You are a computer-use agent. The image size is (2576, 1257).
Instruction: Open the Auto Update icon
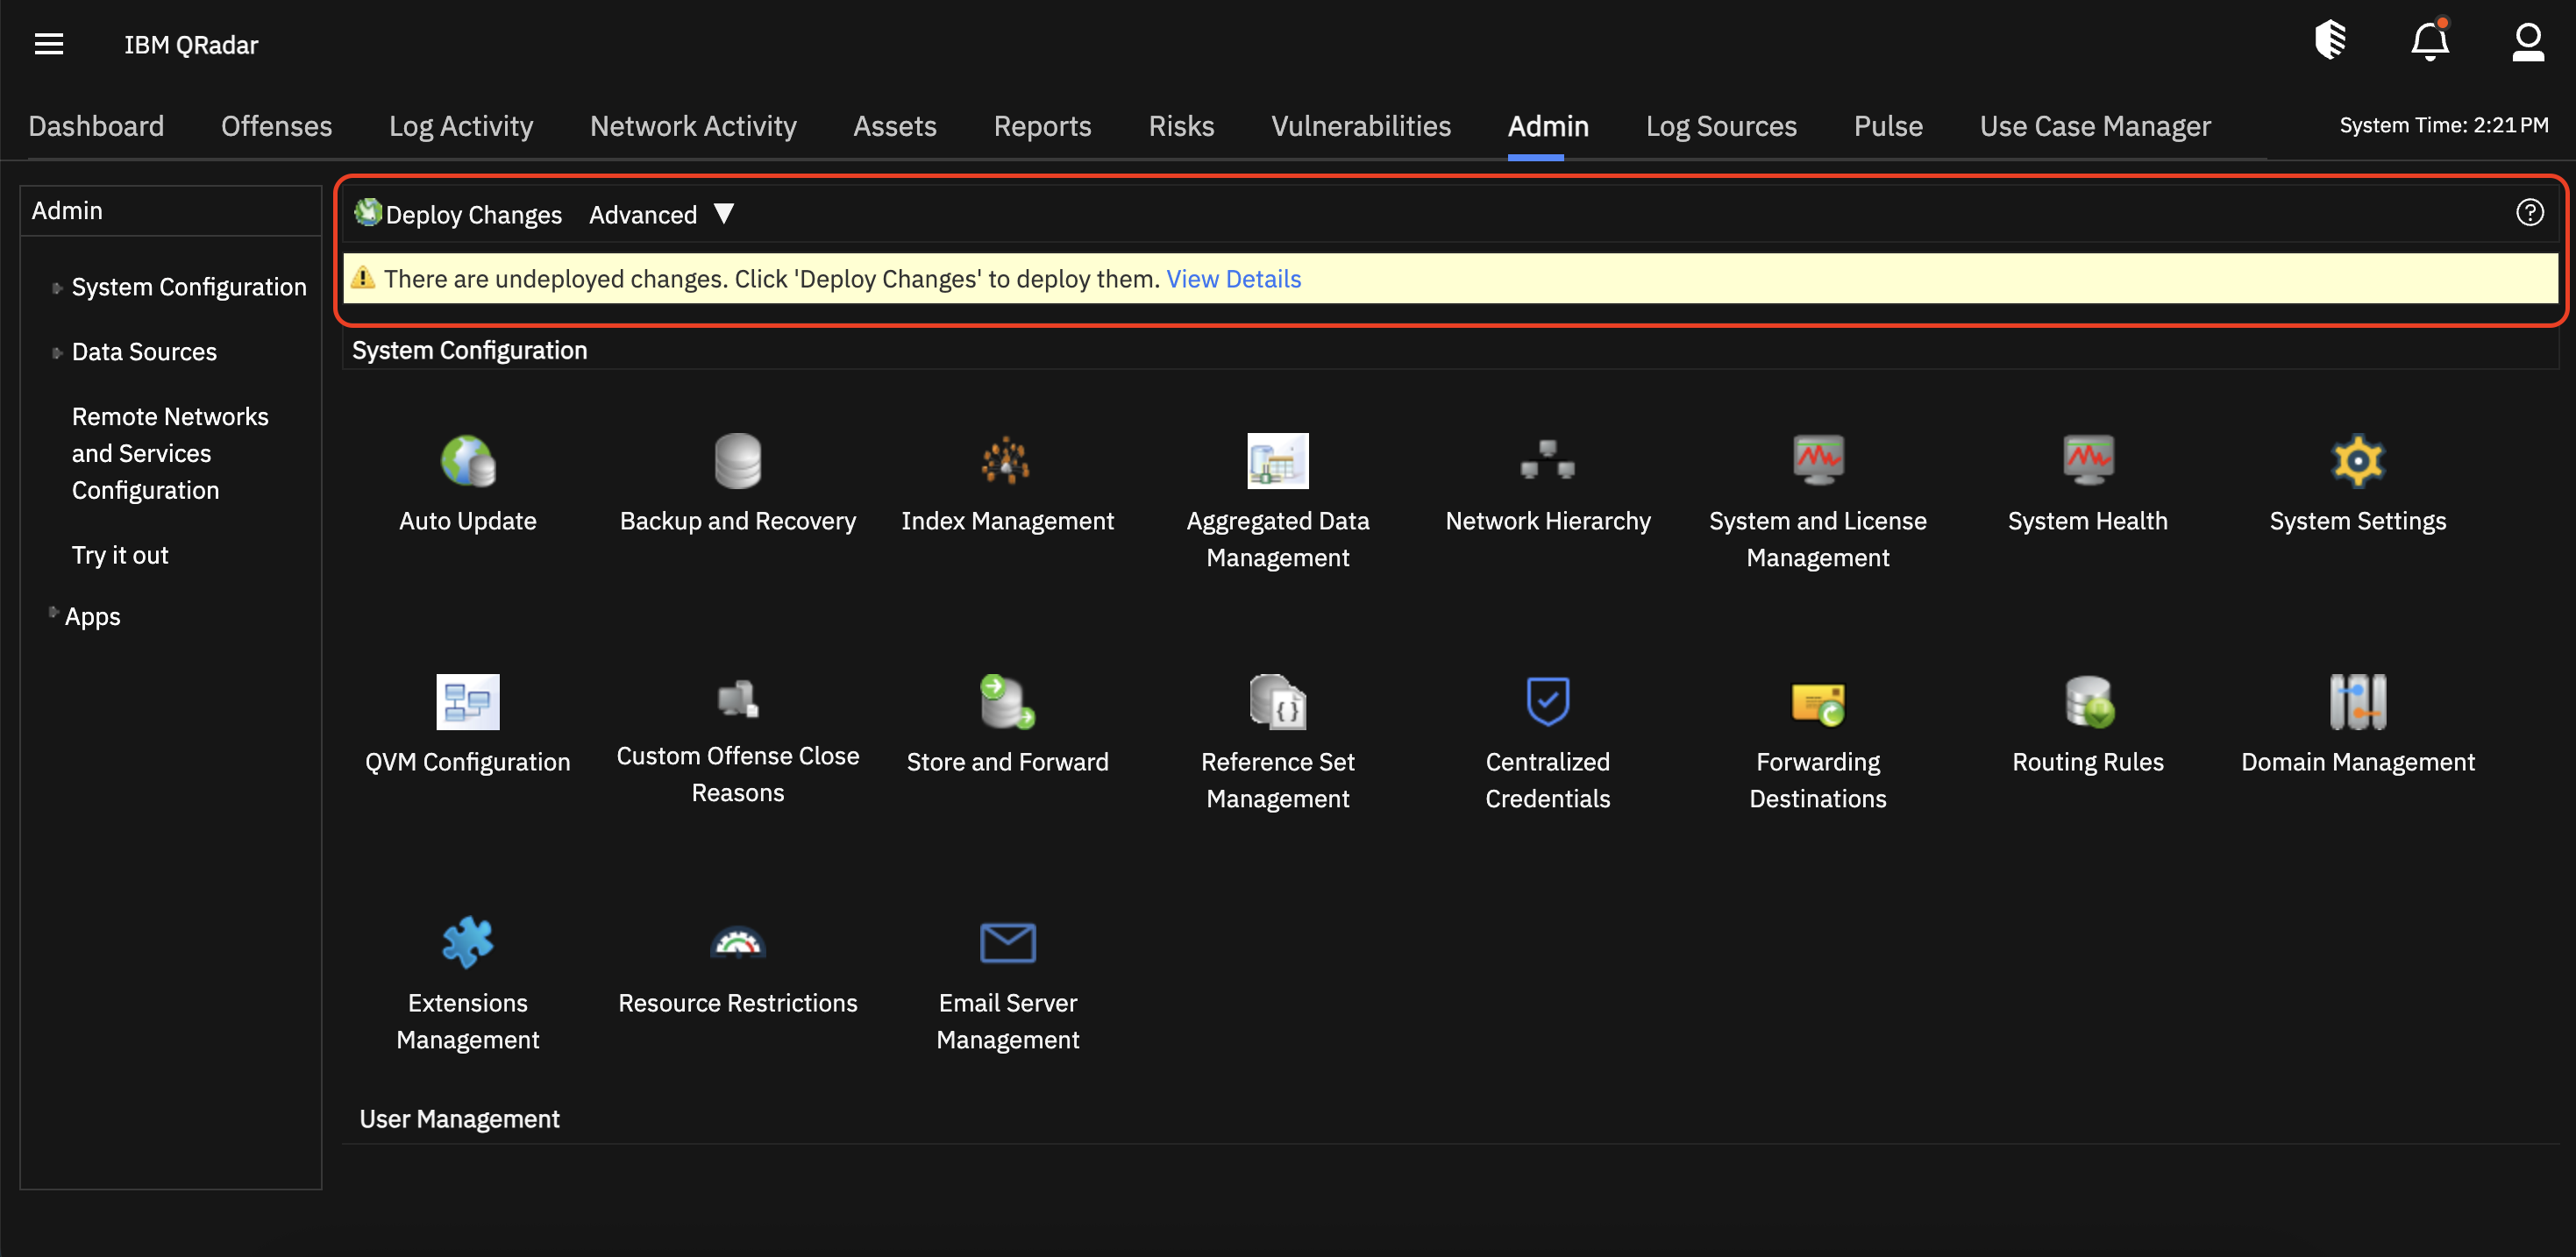(x=467, y=461)
